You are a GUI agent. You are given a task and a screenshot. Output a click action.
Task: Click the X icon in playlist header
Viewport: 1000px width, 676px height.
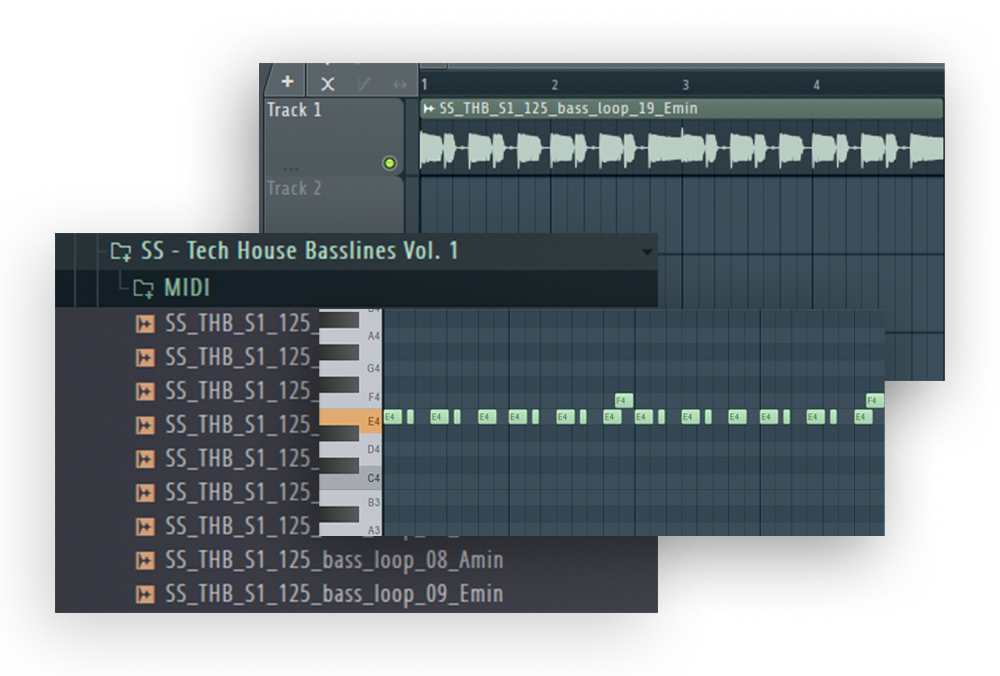point(327,84)
